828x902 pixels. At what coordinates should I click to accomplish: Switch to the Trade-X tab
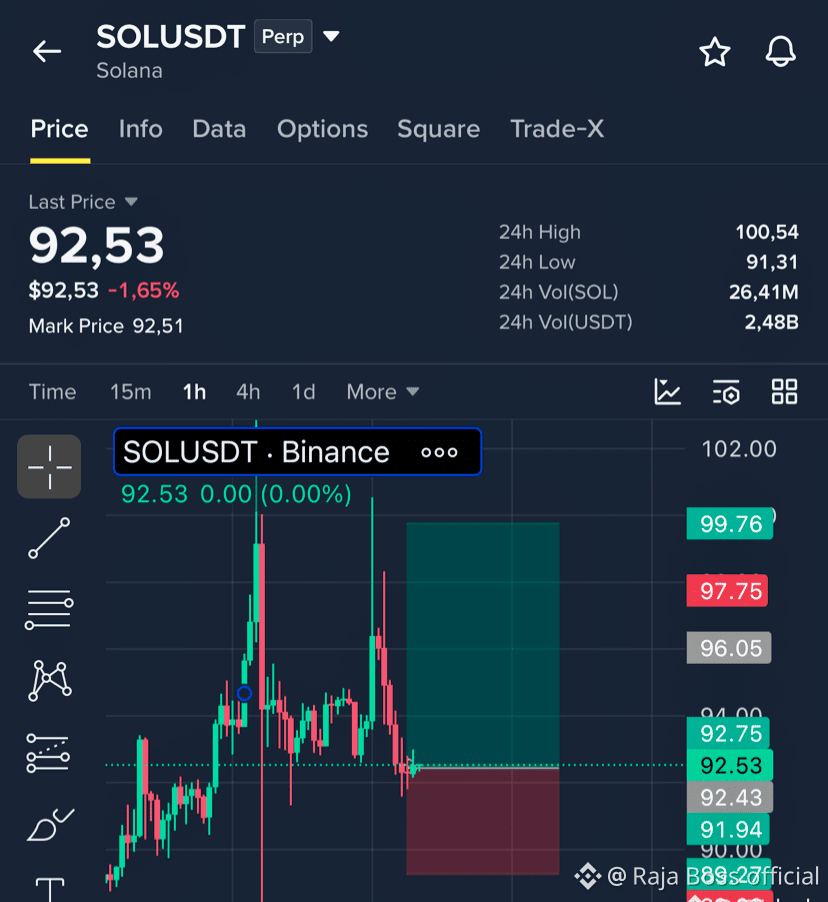point(557,129)
